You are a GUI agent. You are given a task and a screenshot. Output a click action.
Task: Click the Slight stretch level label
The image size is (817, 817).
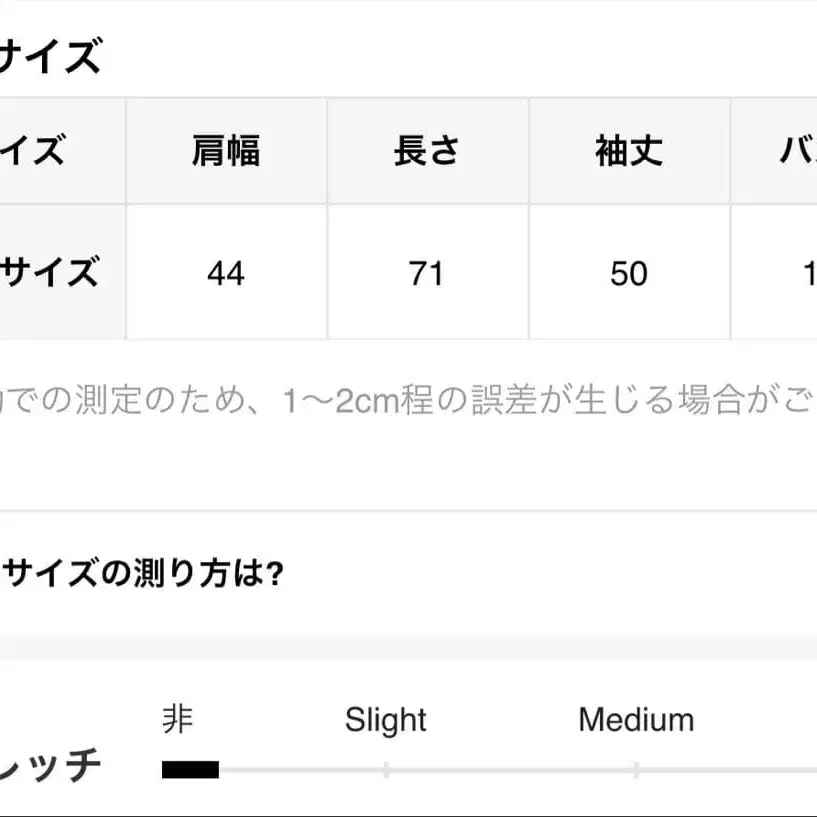coord(385,720)
